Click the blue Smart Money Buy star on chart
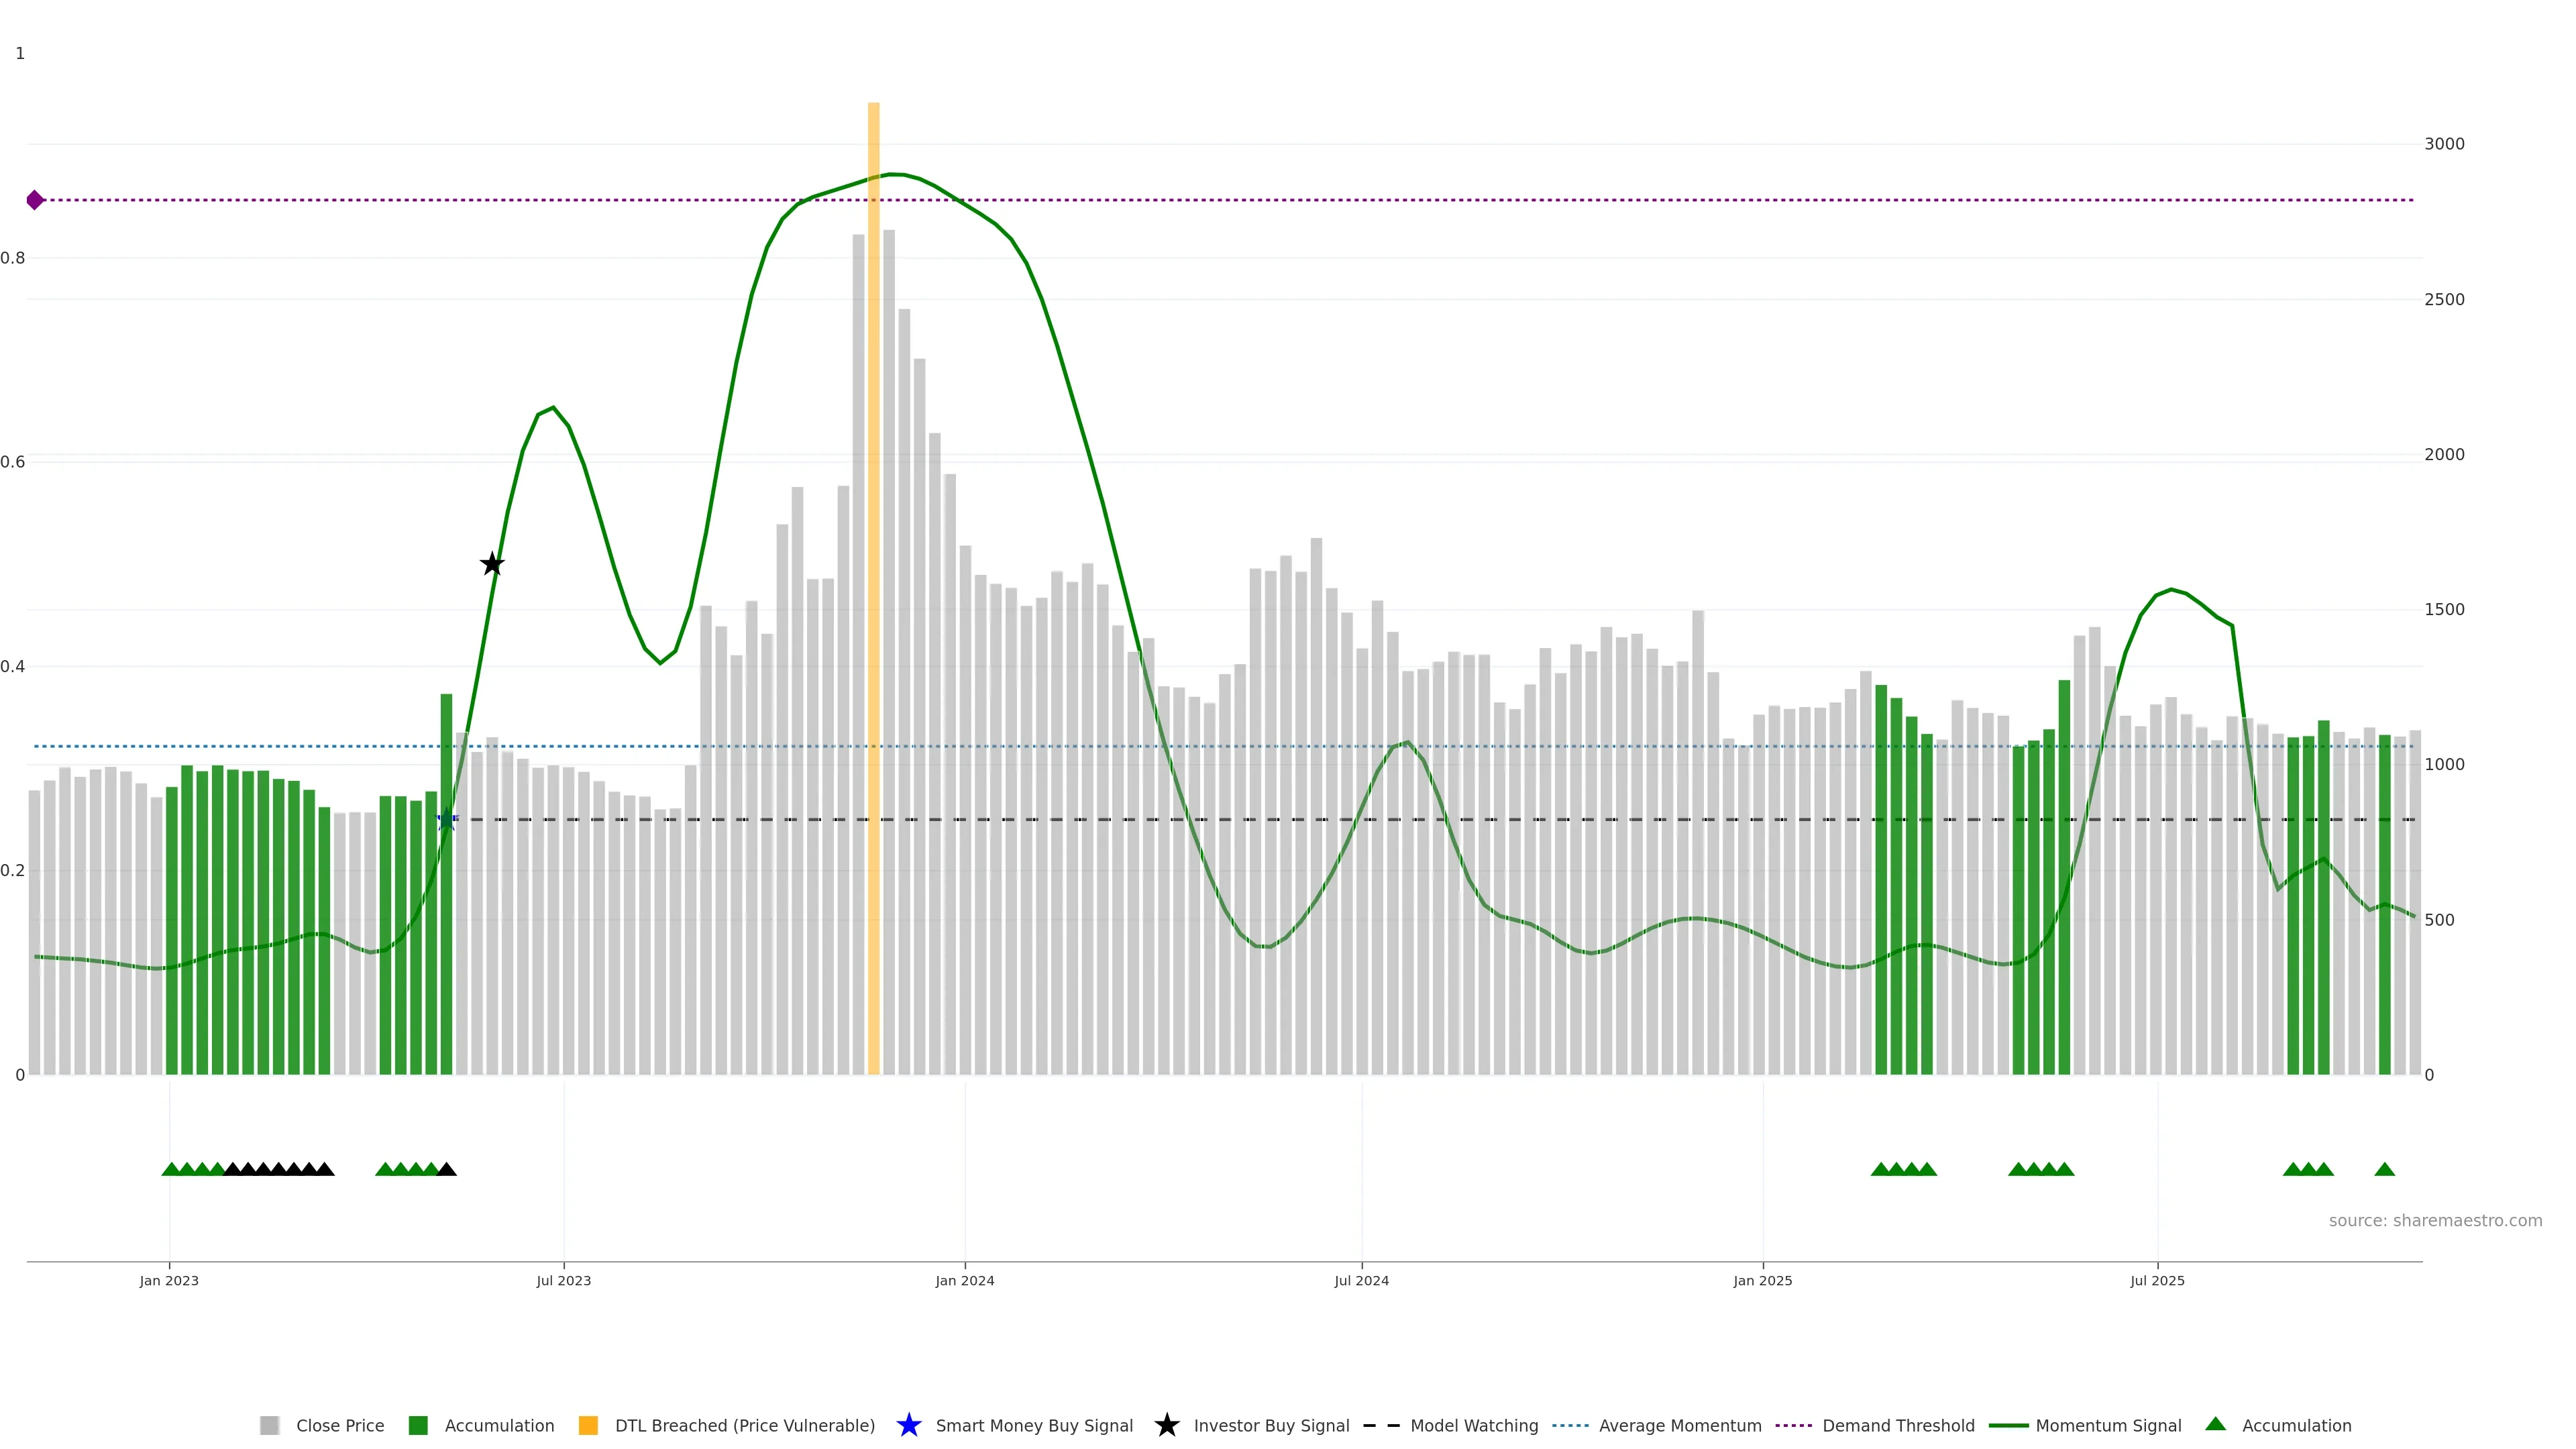This screenshot has width=2576, height=1449. (x=447, y=820)
